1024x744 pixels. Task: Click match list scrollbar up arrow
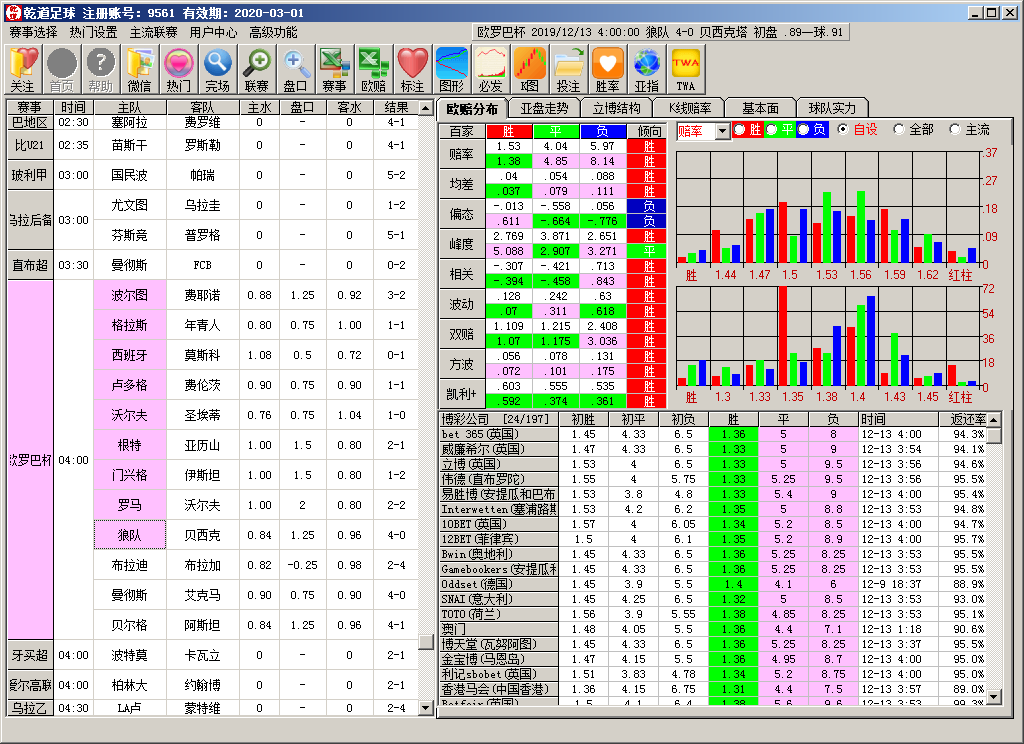pos(426,108)
